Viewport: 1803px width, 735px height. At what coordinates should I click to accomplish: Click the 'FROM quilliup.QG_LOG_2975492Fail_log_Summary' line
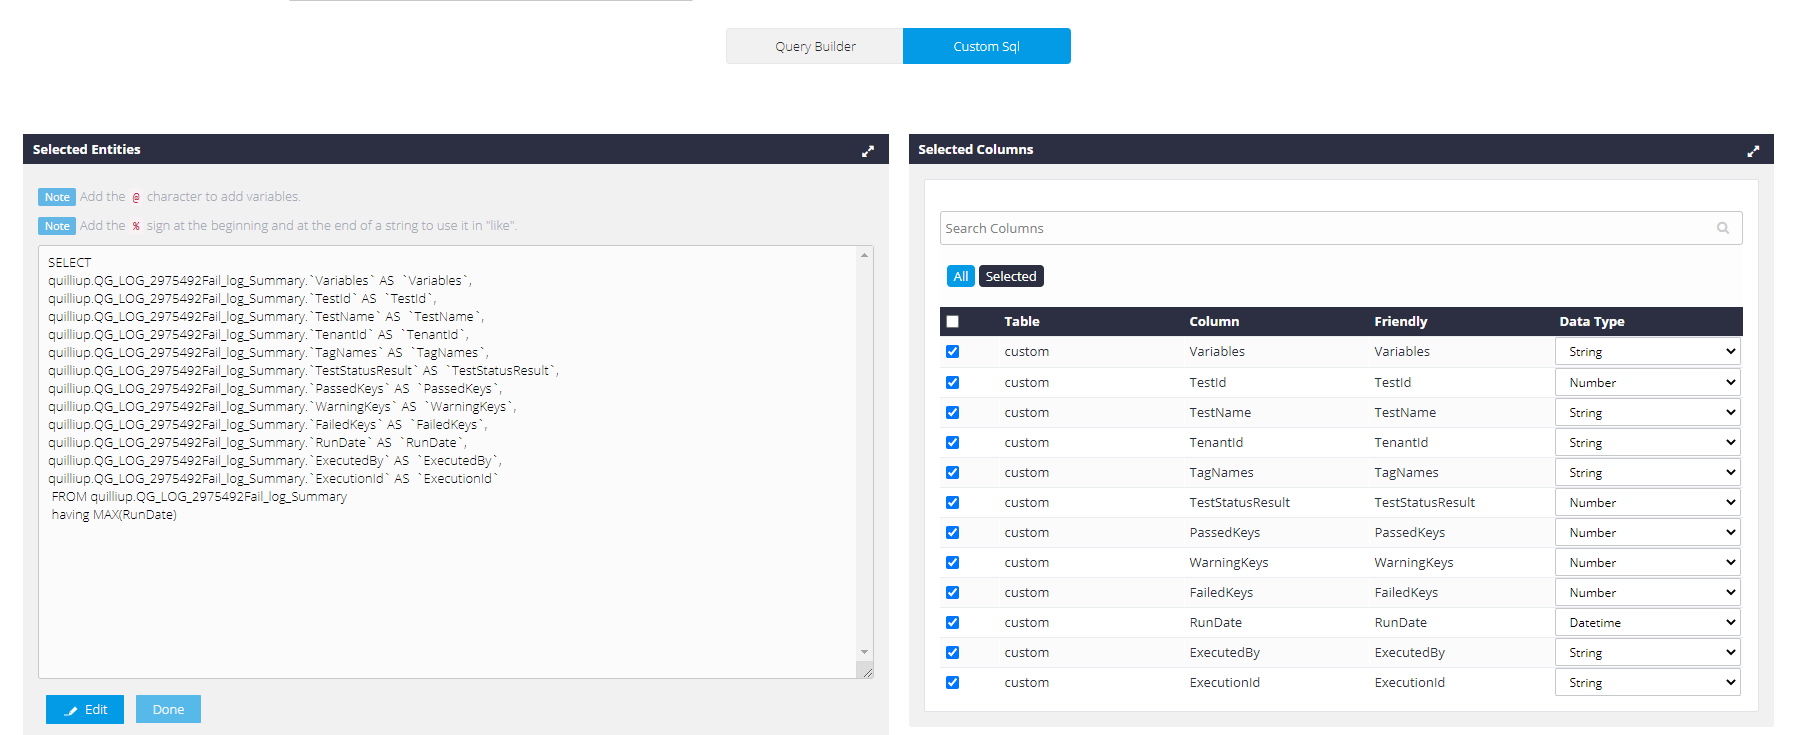[199, 497]
